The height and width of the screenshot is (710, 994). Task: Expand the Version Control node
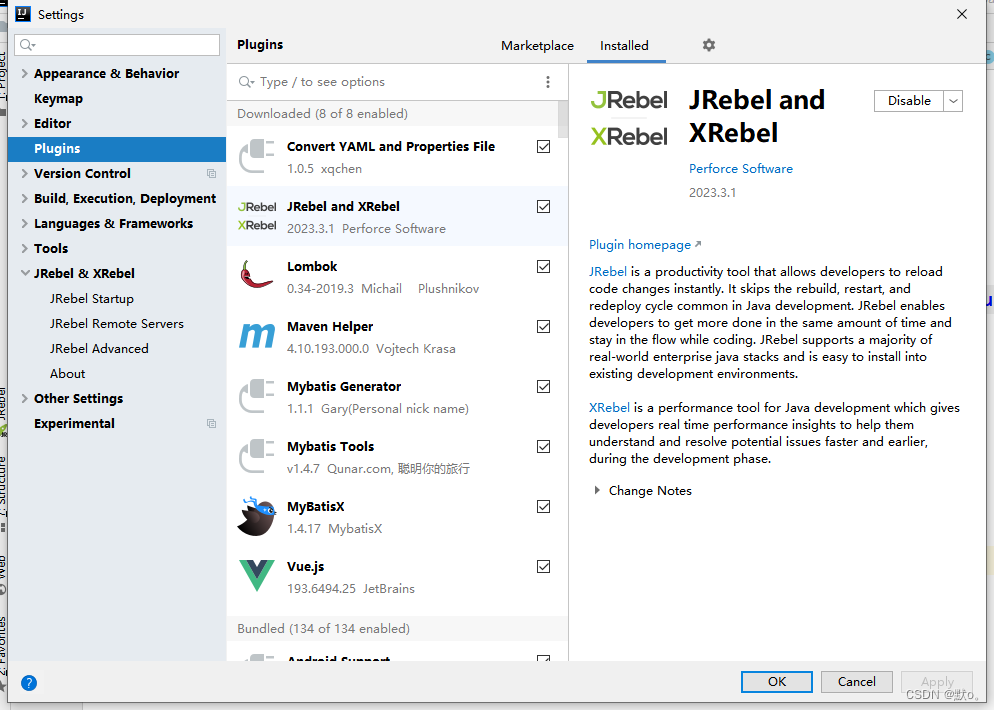(24, 174)
